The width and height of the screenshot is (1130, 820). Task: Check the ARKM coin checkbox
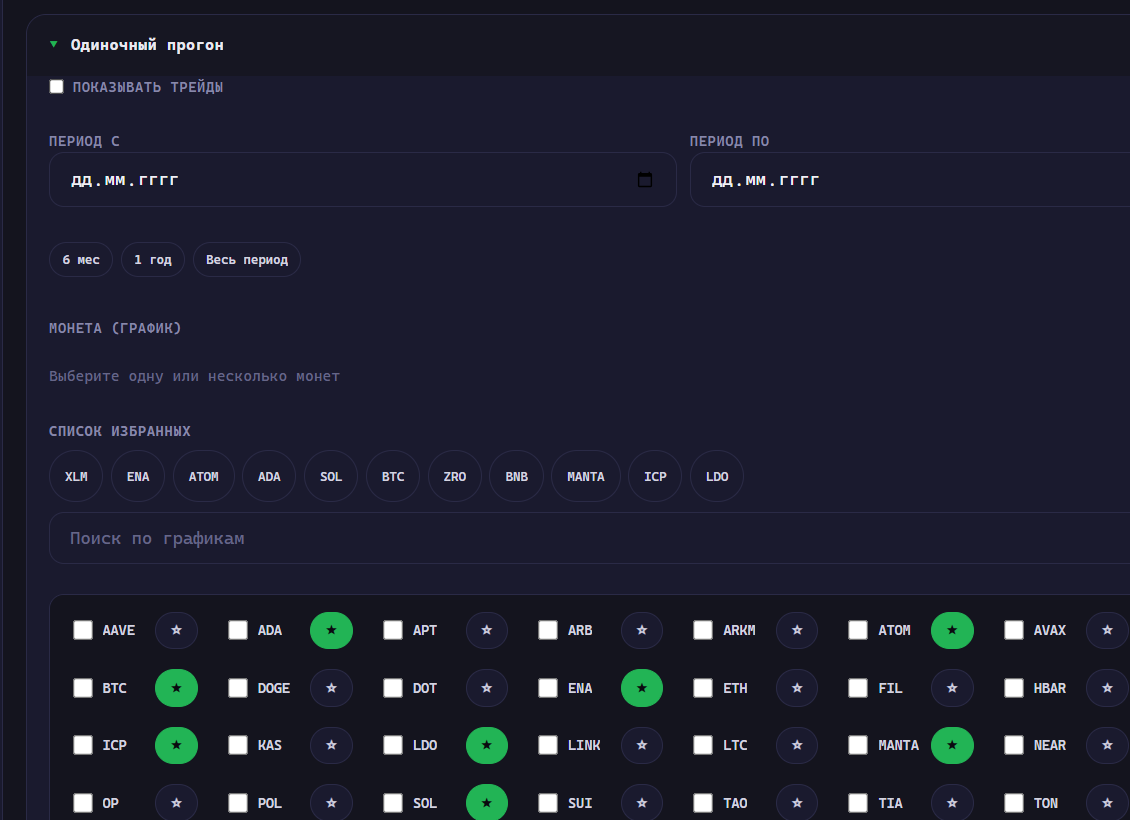point(703,630)
